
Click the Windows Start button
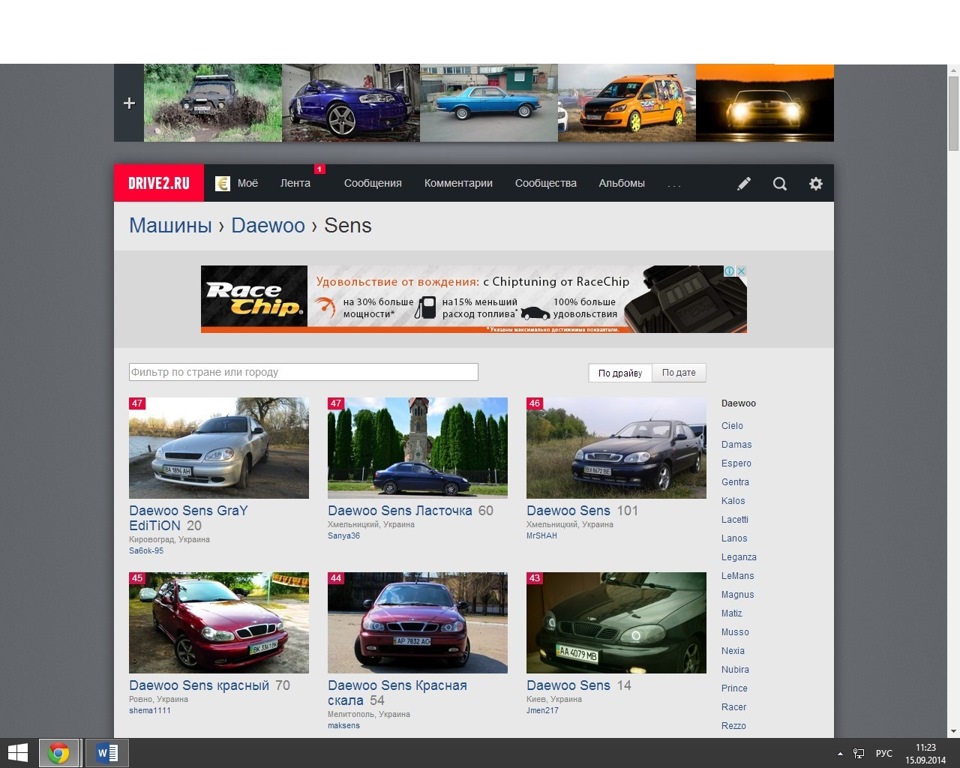click(x=17, y=753)
